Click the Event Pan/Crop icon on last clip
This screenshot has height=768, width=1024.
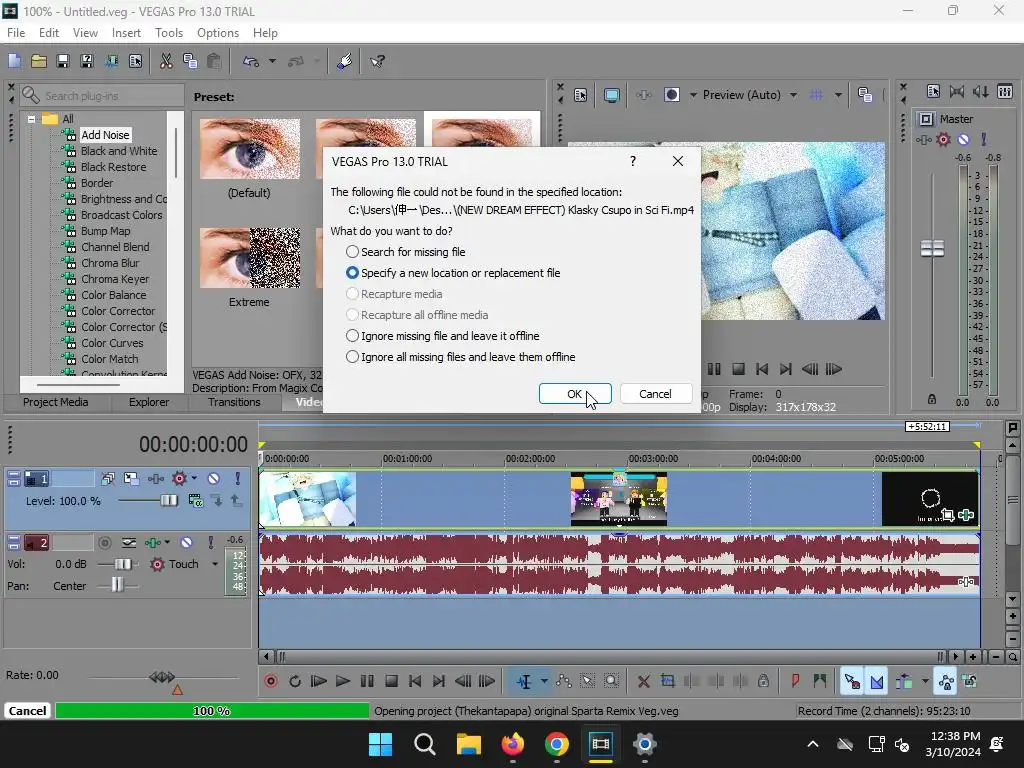point(948,515)
